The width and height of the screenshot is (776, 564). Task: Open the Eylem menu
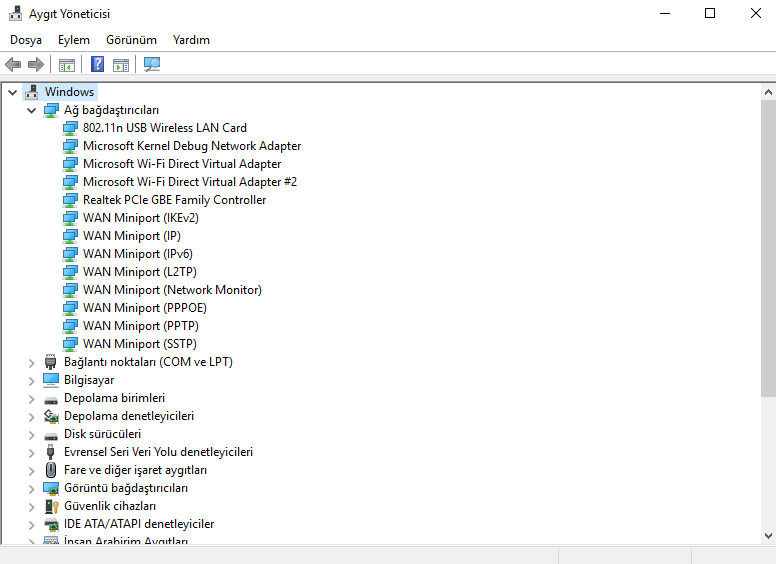[x=74, y=40]
